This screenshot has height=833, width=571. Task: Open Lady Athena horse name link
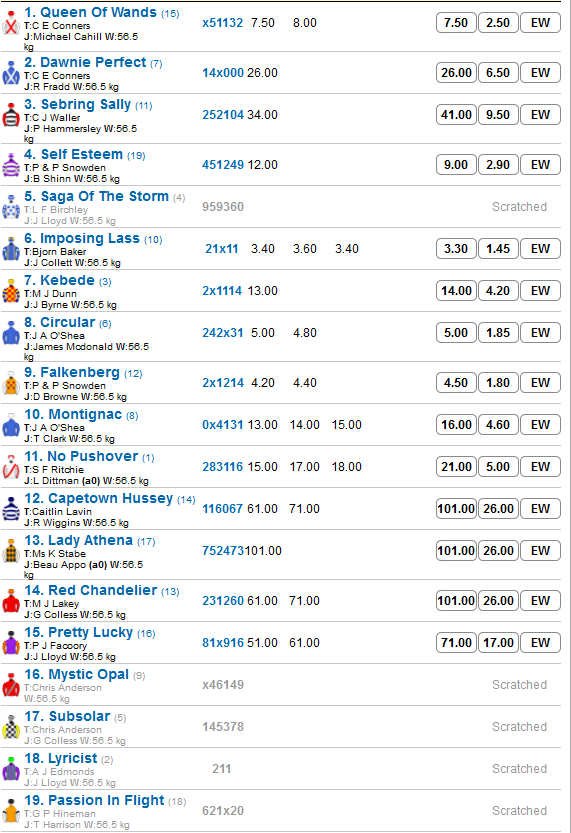click(79, 540)
